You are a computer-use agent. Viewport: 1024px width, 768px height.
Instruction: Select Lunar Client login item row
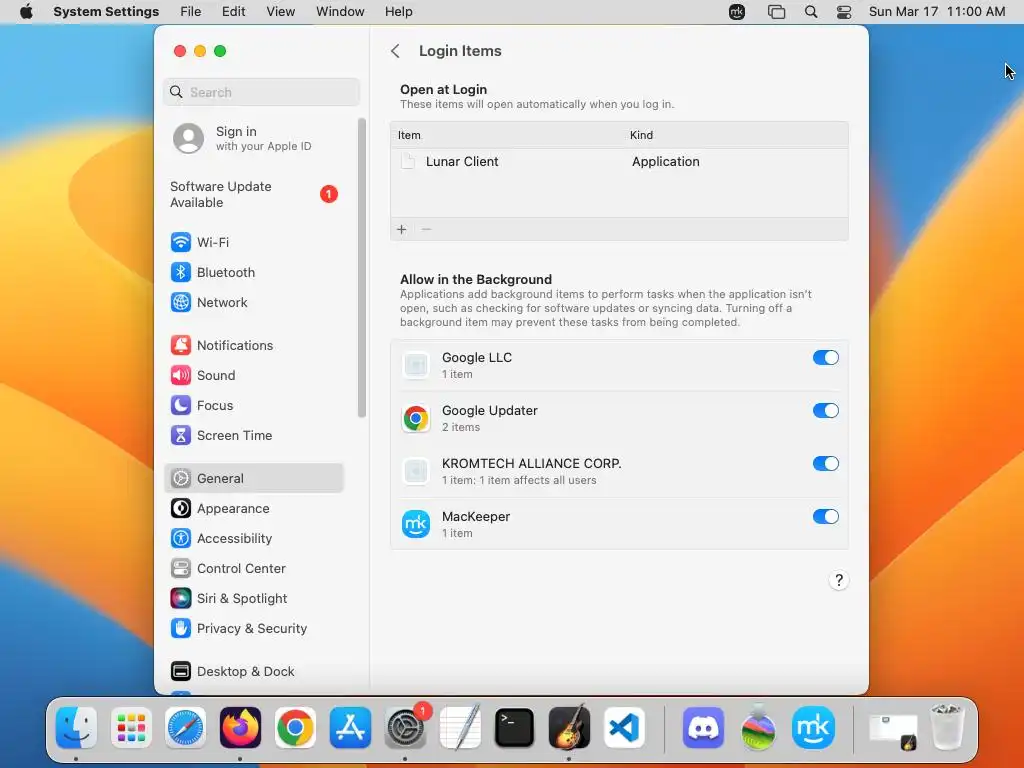(619, 162)
